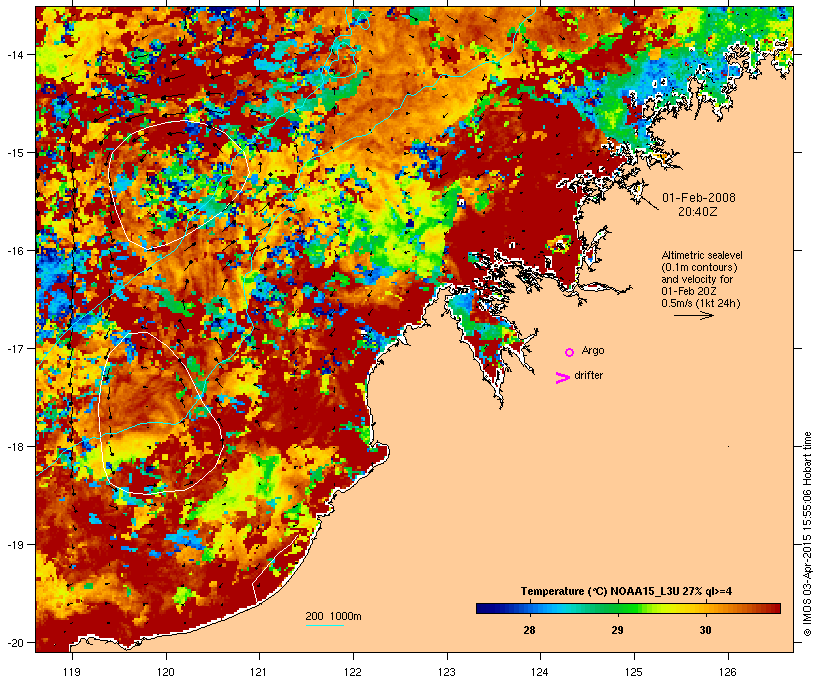Click latitude axis label -19

pos(15,545)
